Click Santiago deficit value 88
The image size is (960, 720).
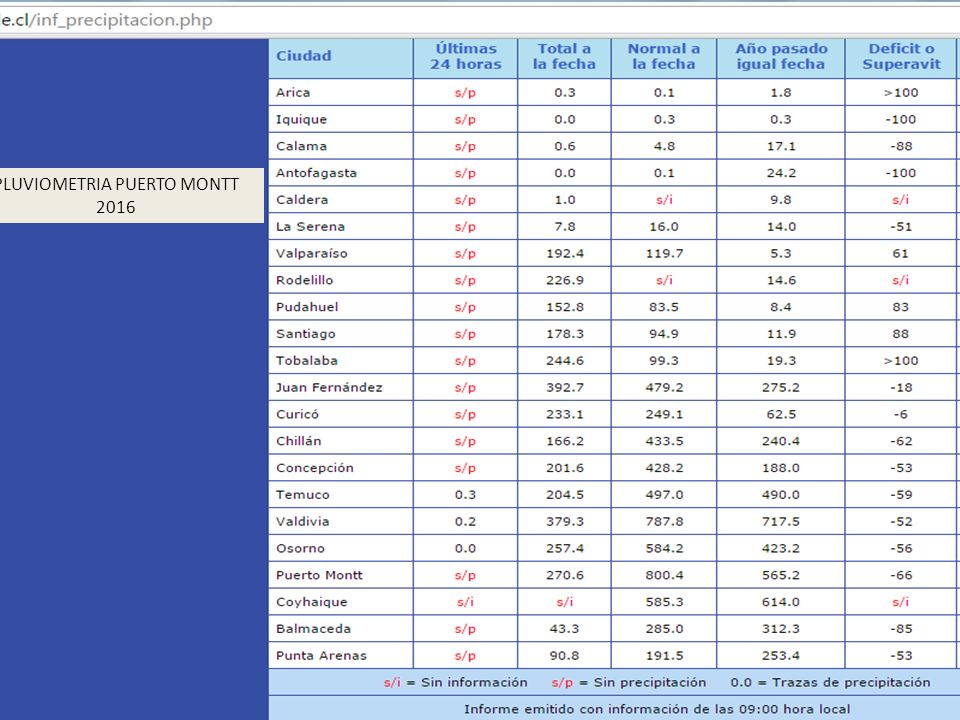click(x=901, y=334)
